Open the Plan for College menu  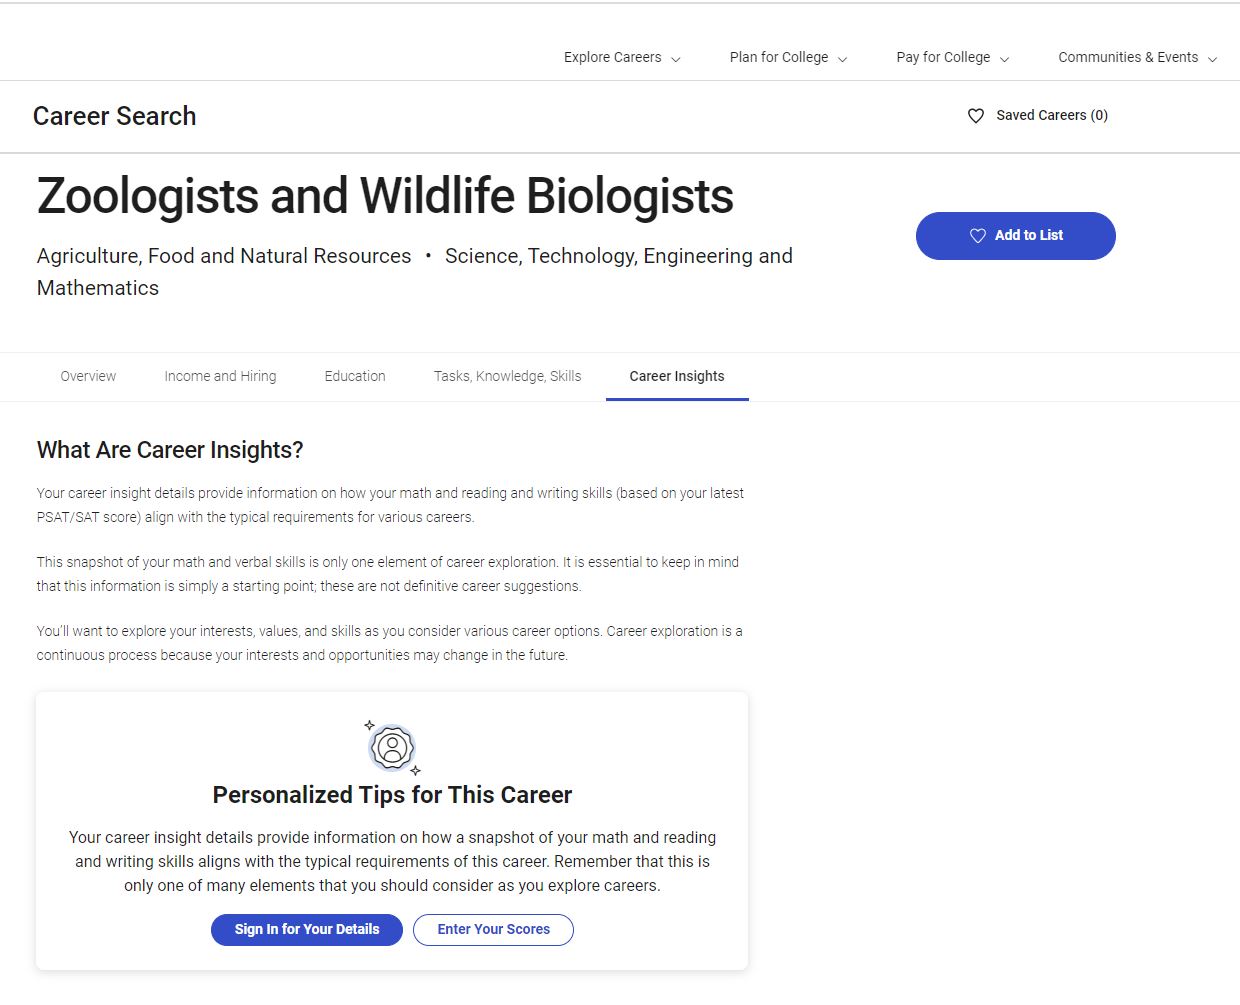pos(778,57)
